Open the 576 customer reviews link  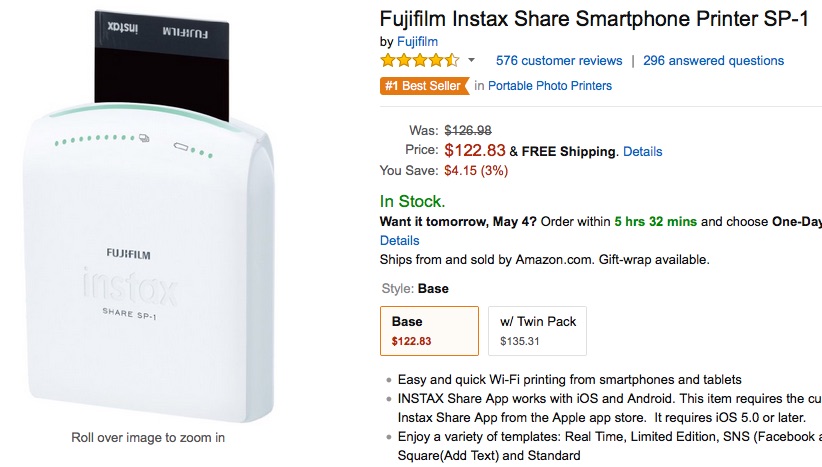pos(559,61)
